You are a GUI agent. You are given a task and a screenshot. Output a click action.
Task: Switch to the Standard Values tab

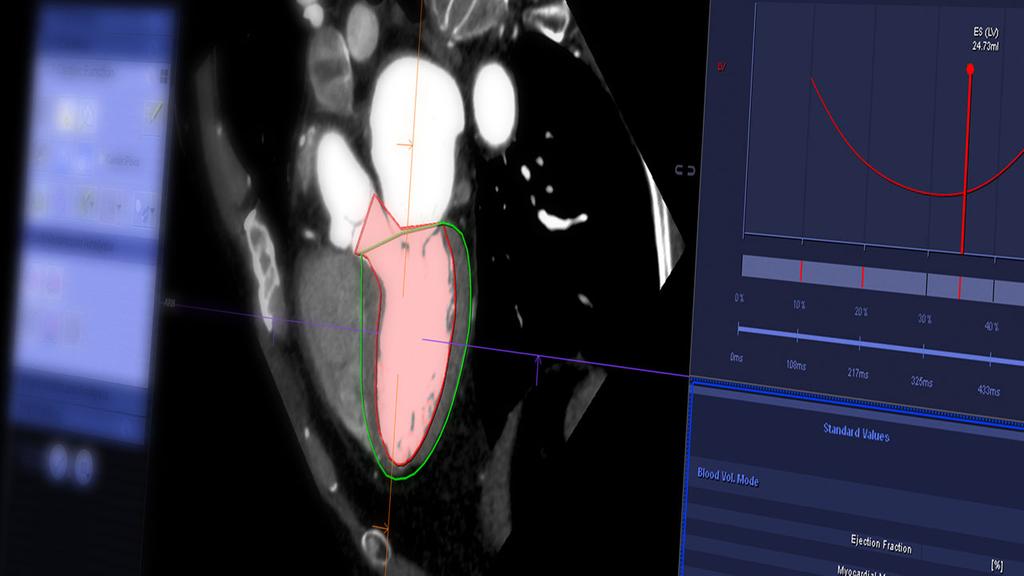point(856,434)
